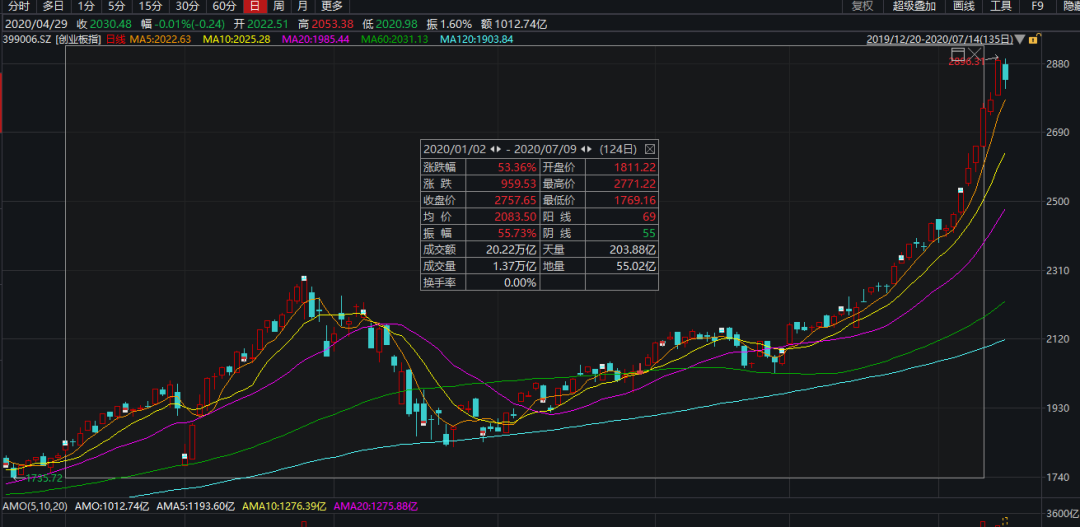Click the 超级叠加 overlay button

tap(913, 6)
